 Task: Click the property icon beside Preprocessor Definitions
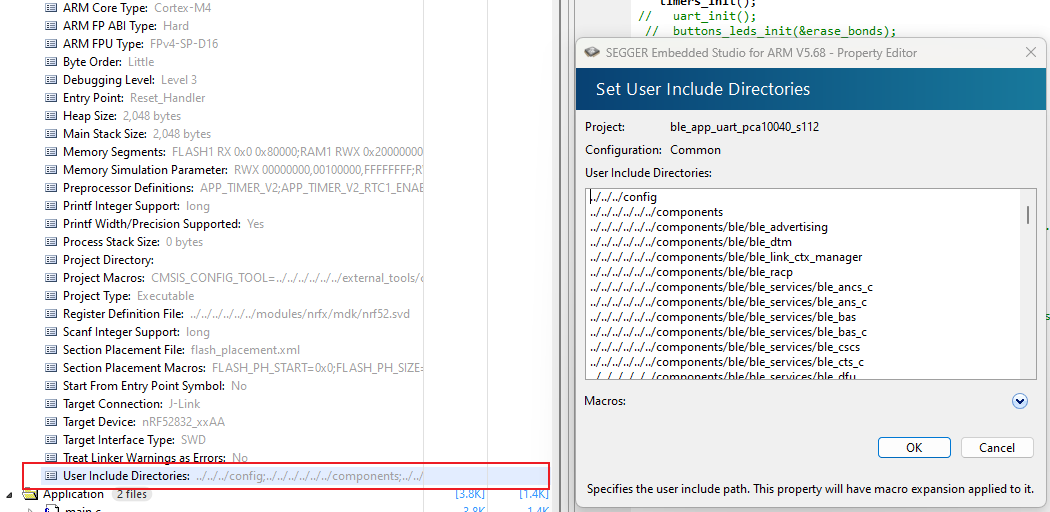[x=50, y=188]
